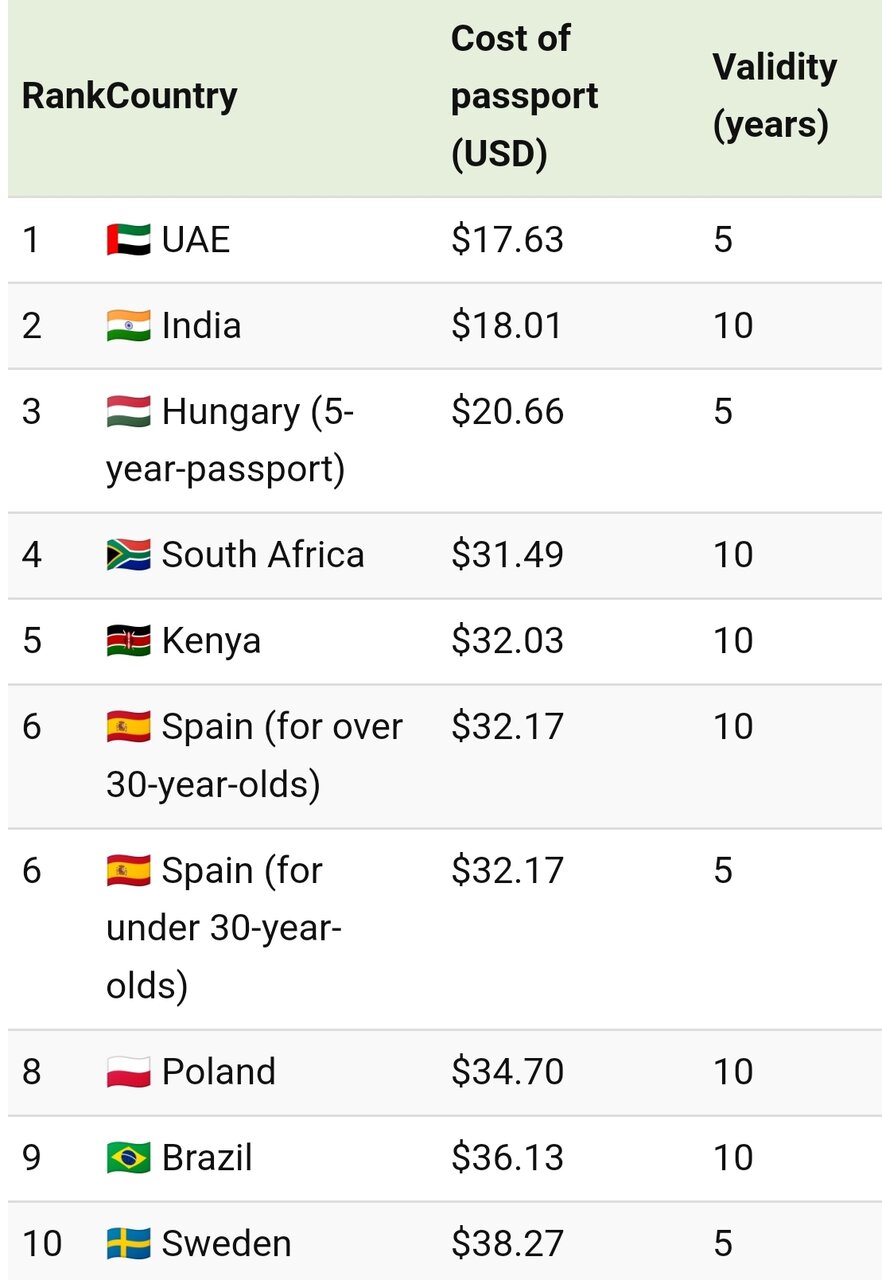The height and width of the screenshot is (1280, 882).
Task: Click the Cost of passport (USD) header
Action: [x=524, y=97]
